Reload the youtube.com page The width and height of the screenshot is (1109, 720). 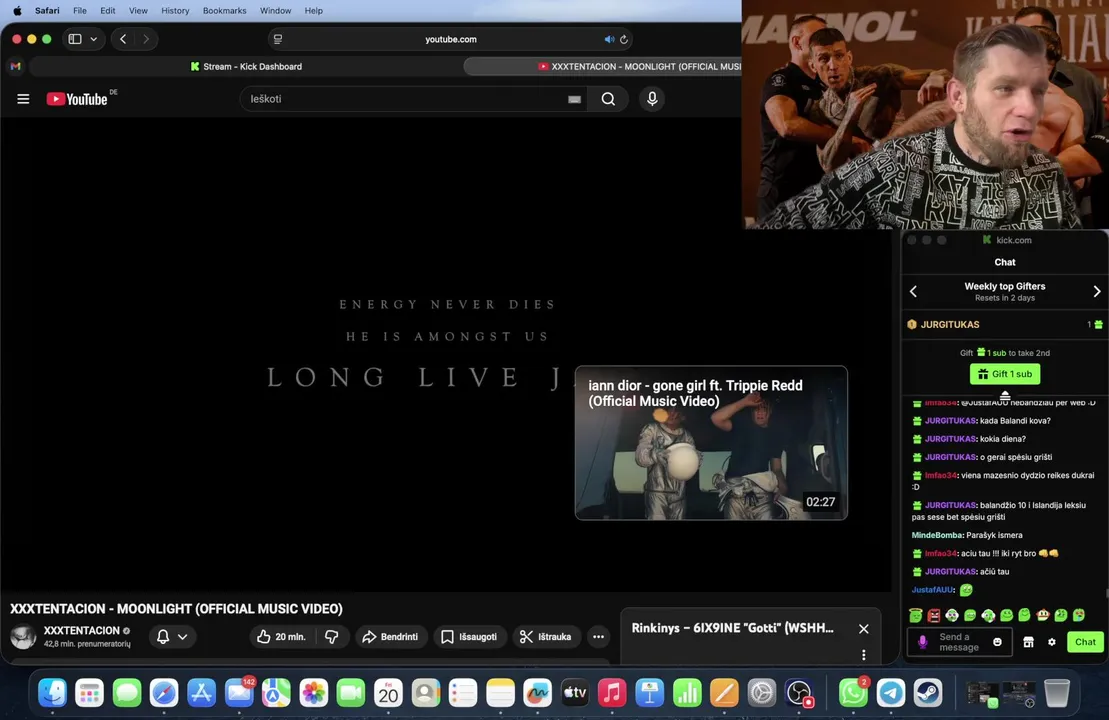pyautogui.click(x=624, y=39)
